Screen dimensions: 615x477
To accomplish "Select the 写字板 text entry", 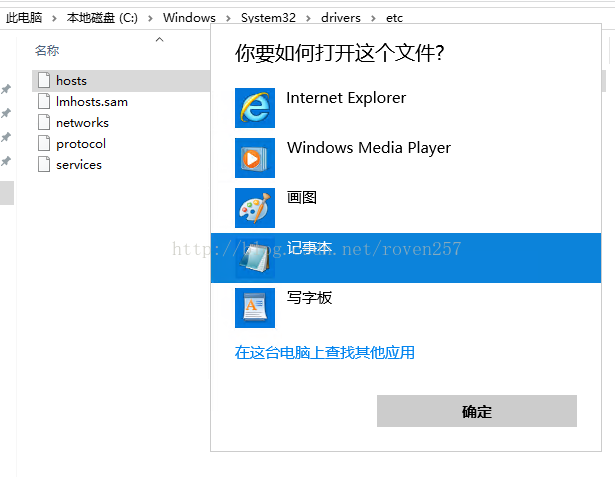I will (x=309, y=298).
